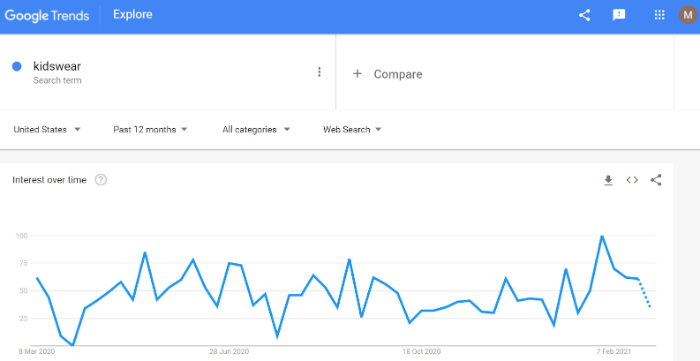Click the blue kidswear color dot
Image resolution: width=700 pixels, height=361 pixels.
17,67
